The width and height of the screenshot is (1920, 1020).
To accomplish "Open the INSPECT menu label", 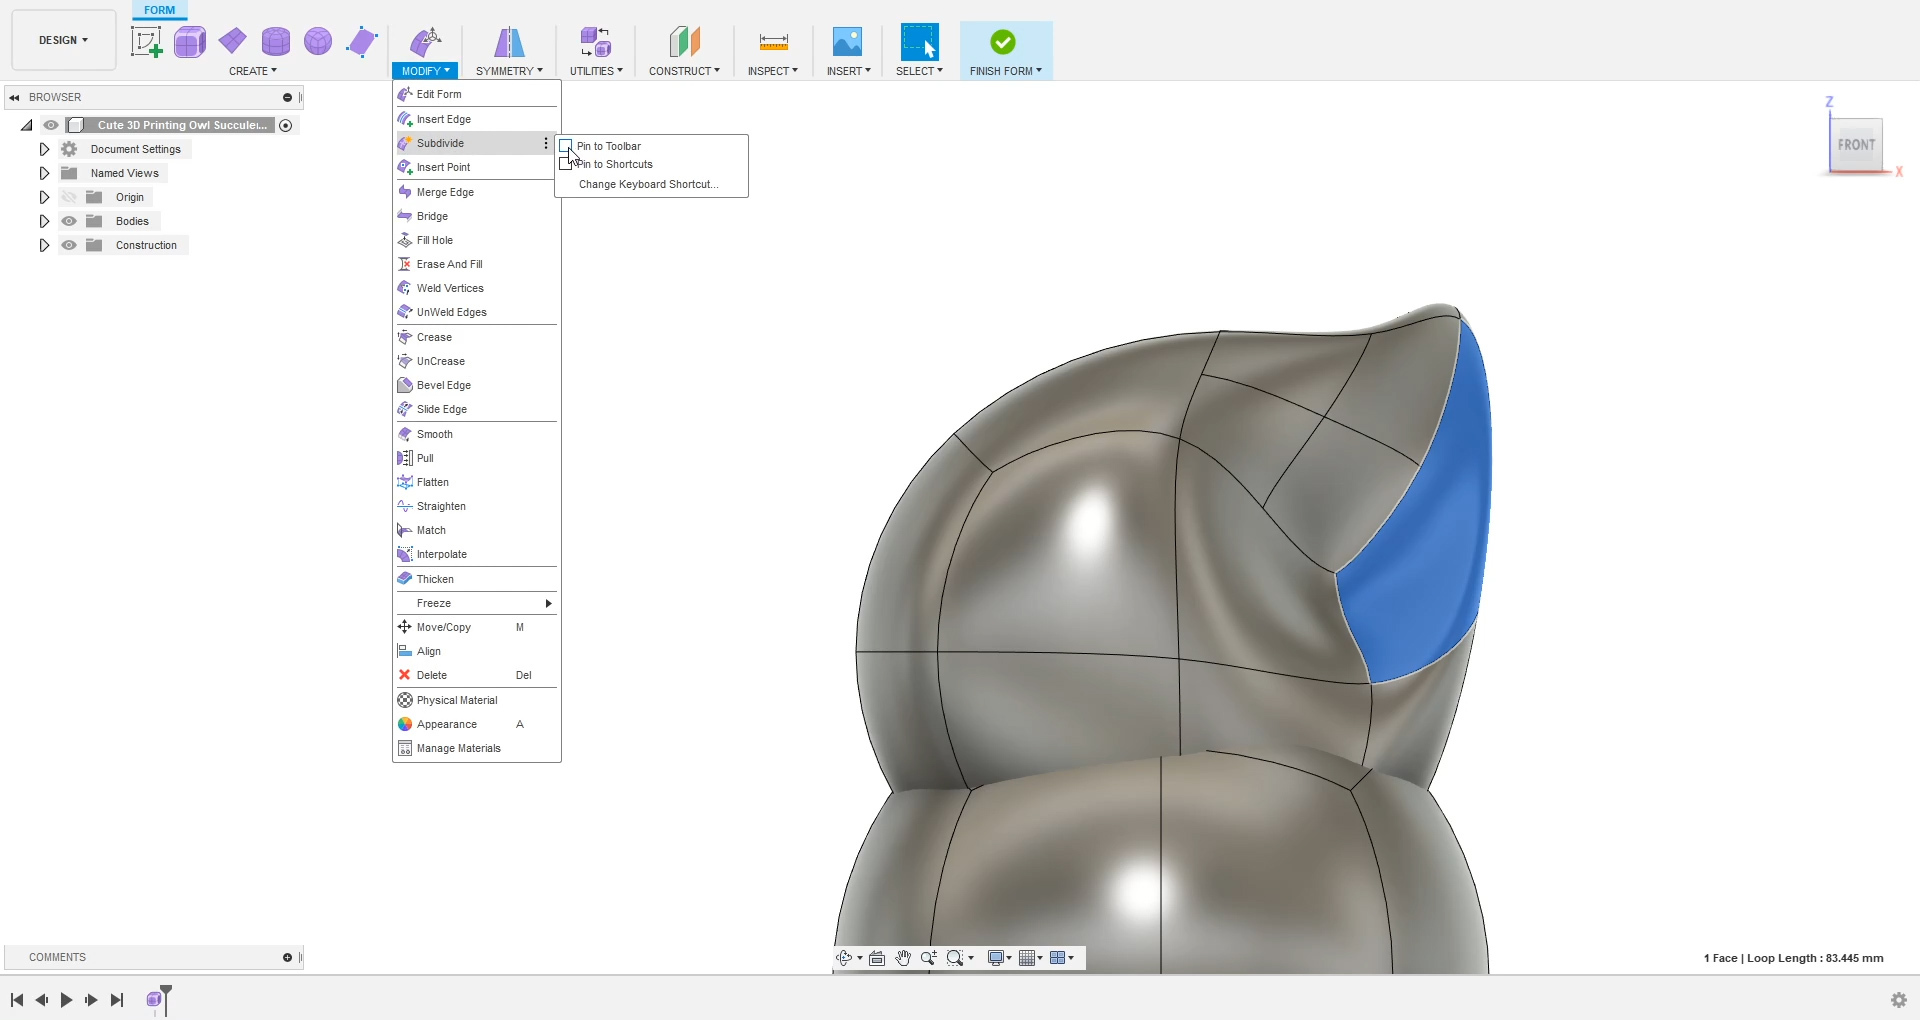I will [x=773, y=71].
